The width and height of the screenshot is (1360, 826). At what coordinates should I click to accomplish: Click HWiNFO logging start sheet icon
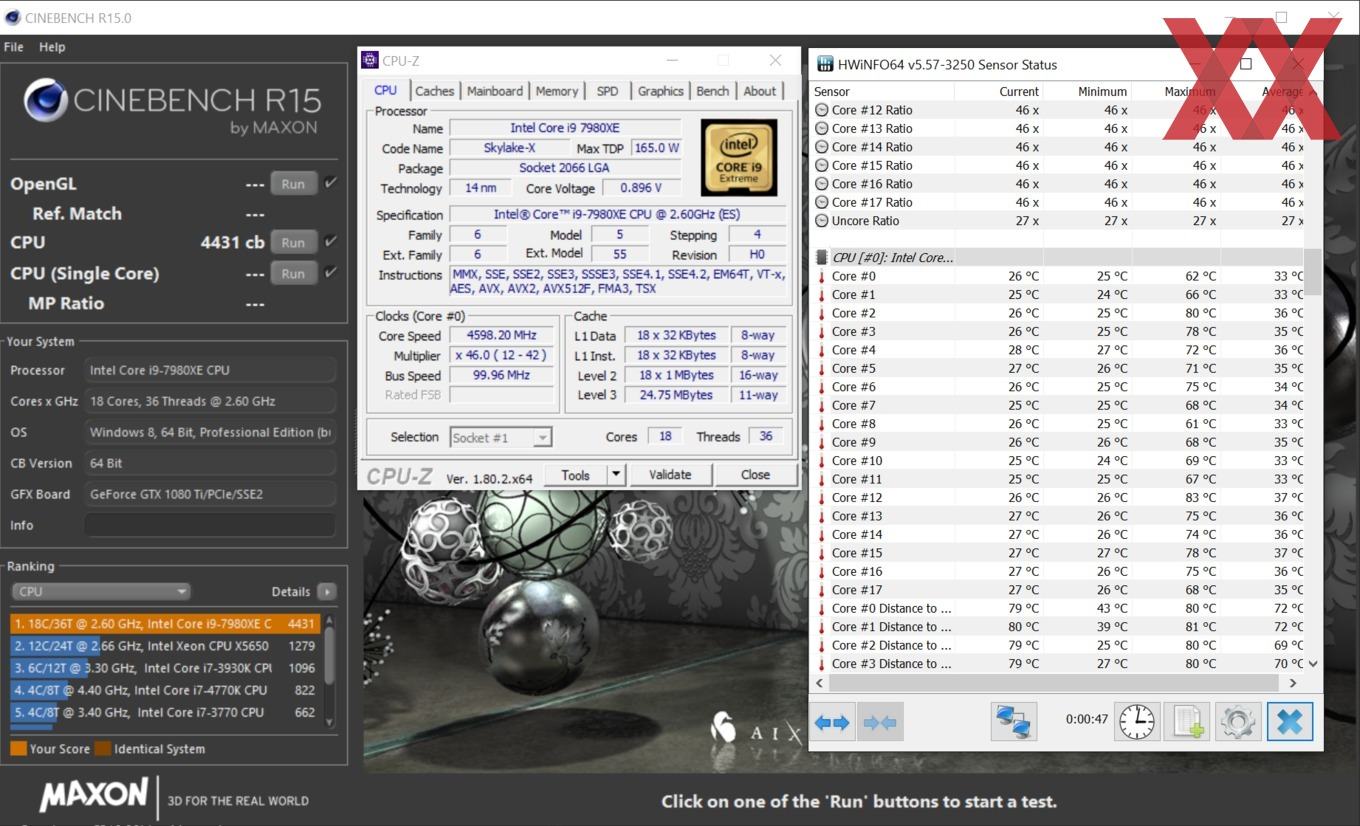pyautogui.click(x=1187, y=722)
